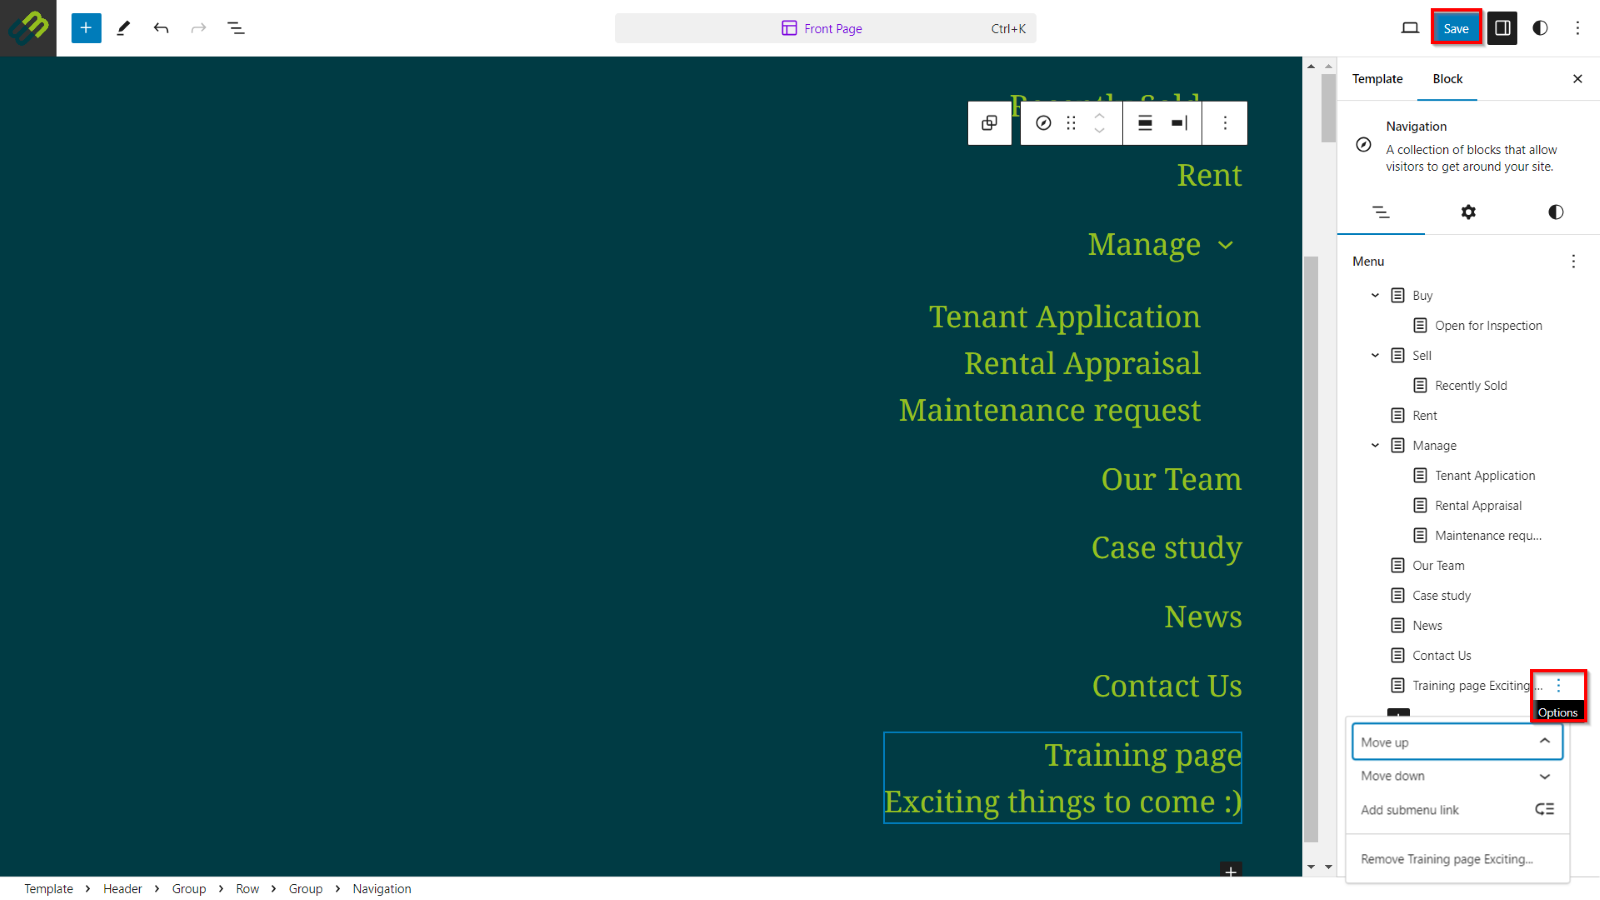Collapse the Manage item in sidebar tree
This screenshot has height=900, width=1600.
[1375, 445]
